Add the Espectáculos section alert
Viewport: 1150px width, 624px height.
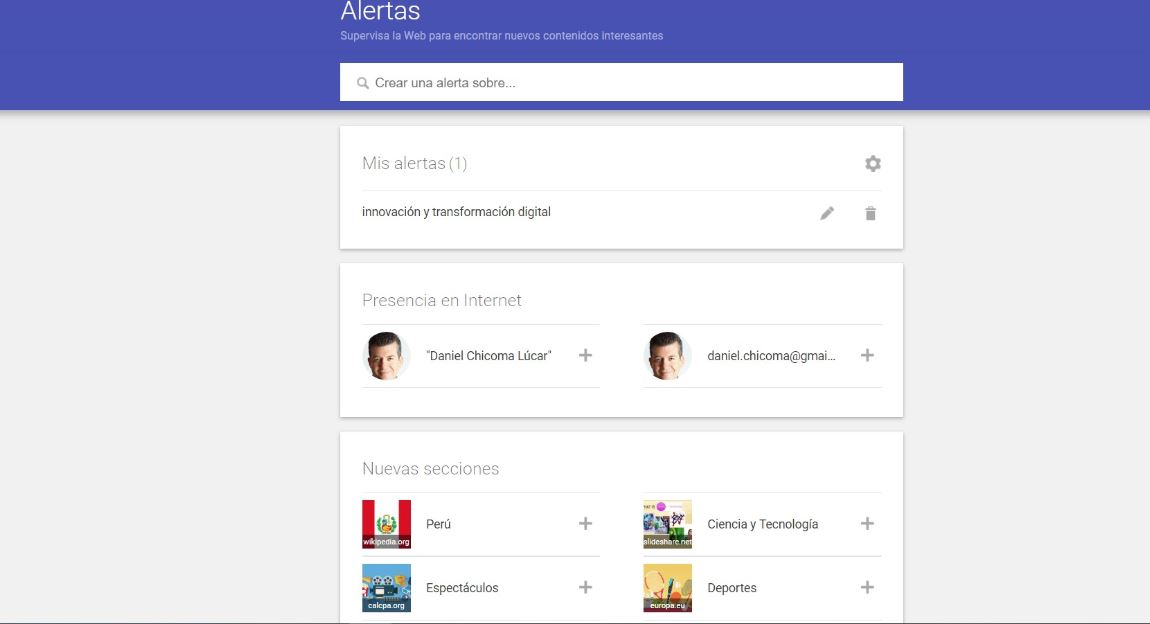point(586,588)
